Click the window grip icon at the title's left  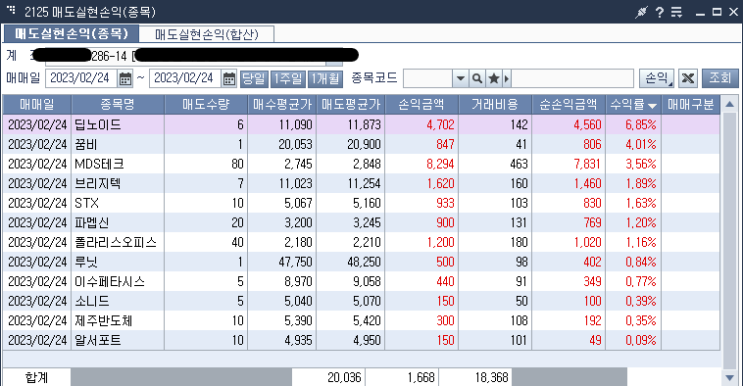[x=11, y=10]
